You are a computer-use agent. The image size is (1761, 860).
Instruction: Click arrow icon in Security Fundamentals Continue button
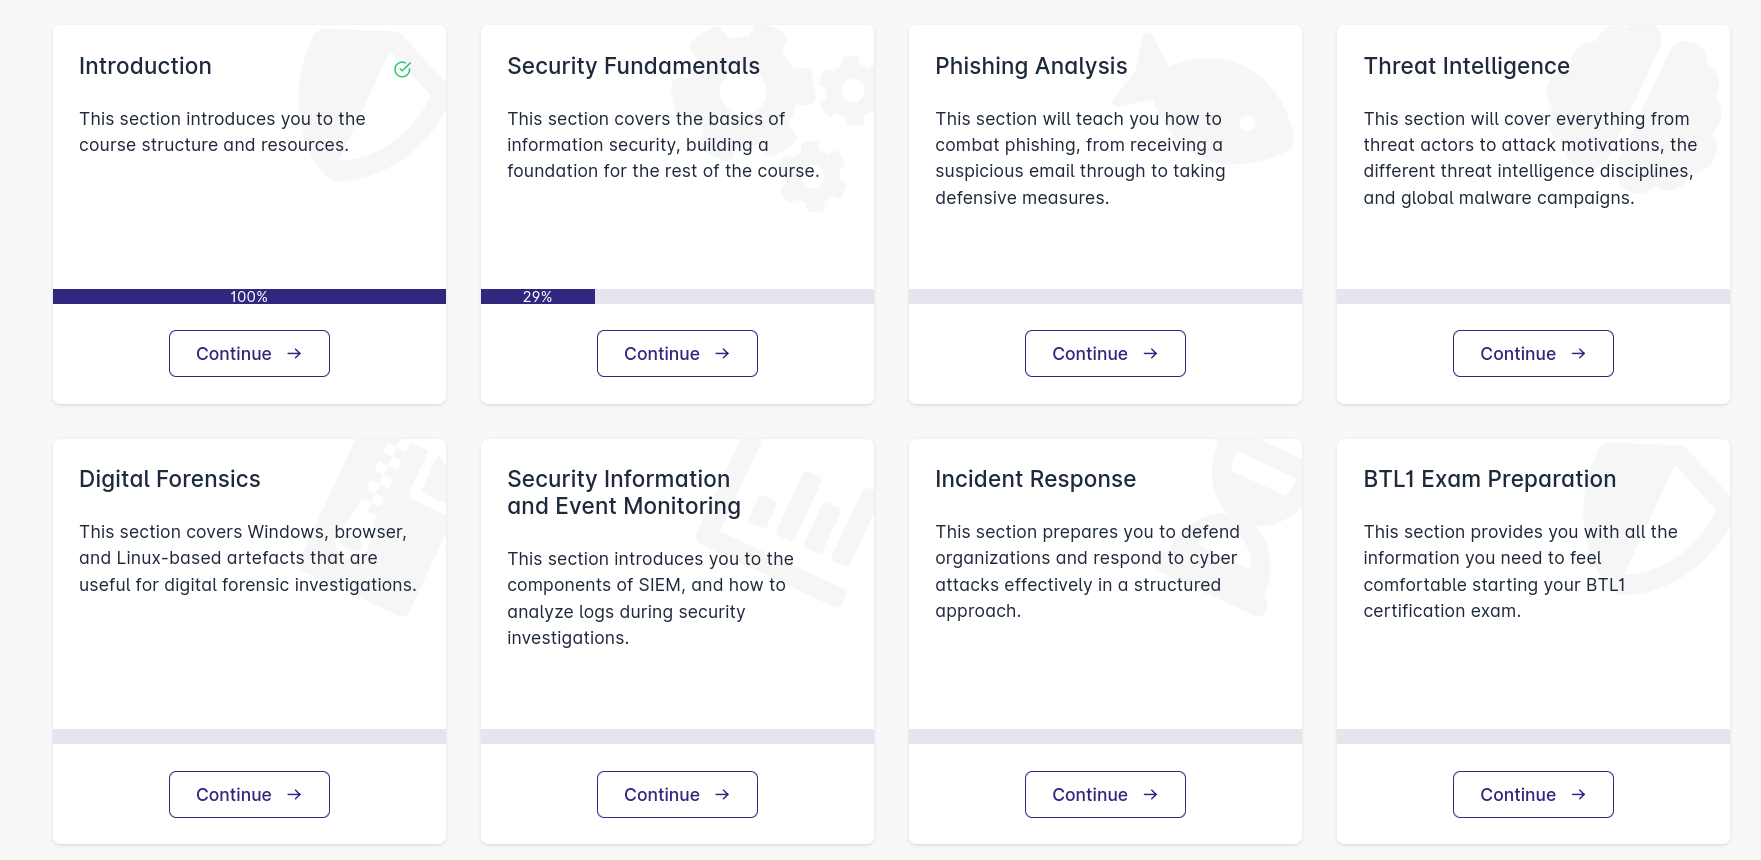[x=722, y=353]
